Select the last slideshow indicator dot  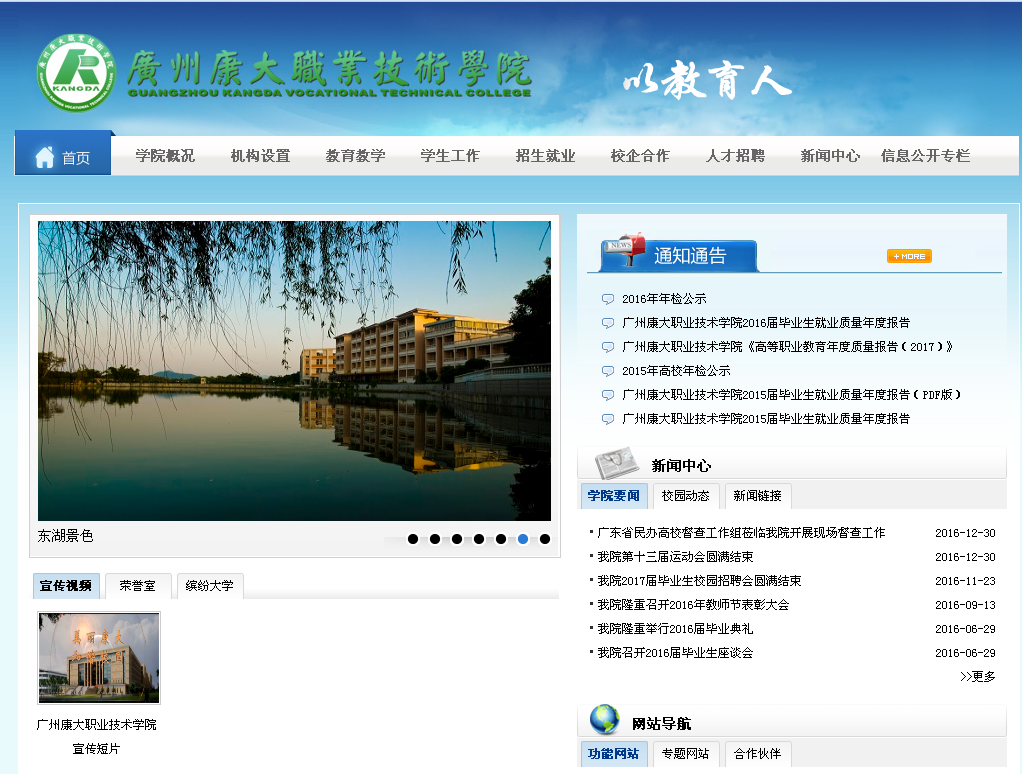(x=545, y=539)
